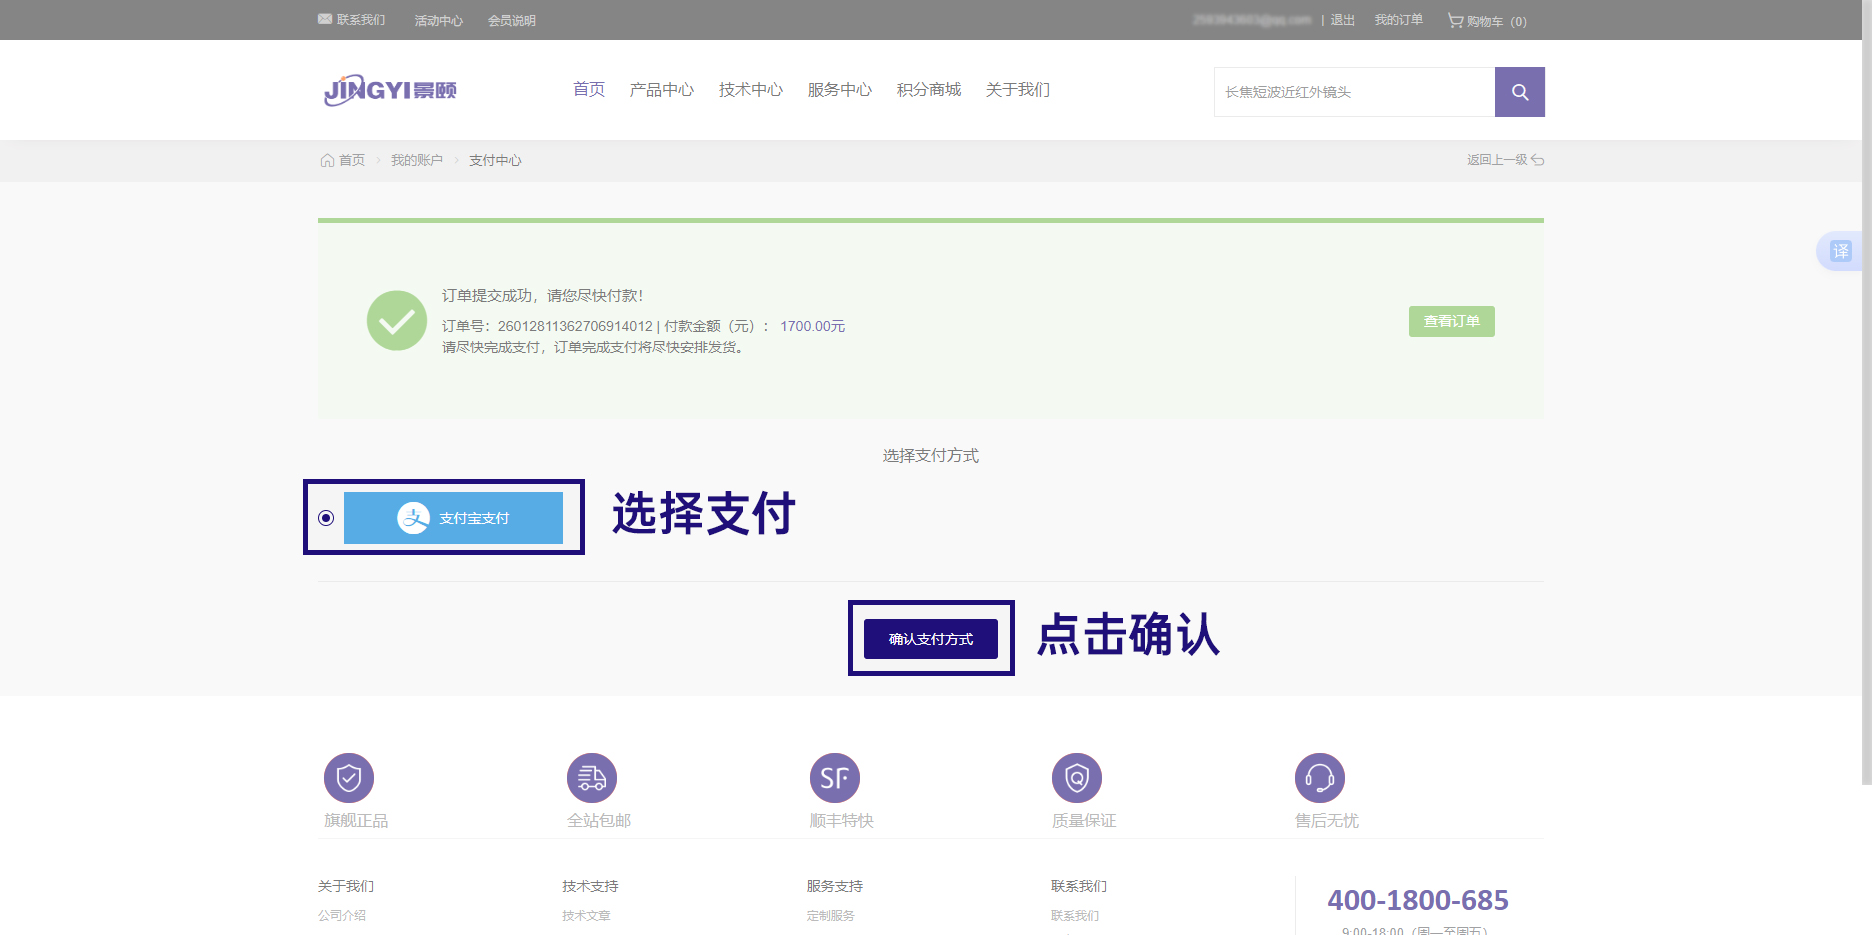Click the translate floating icon
Image resolution: width=1872 pixels, height=935 pixels.
1840,251
